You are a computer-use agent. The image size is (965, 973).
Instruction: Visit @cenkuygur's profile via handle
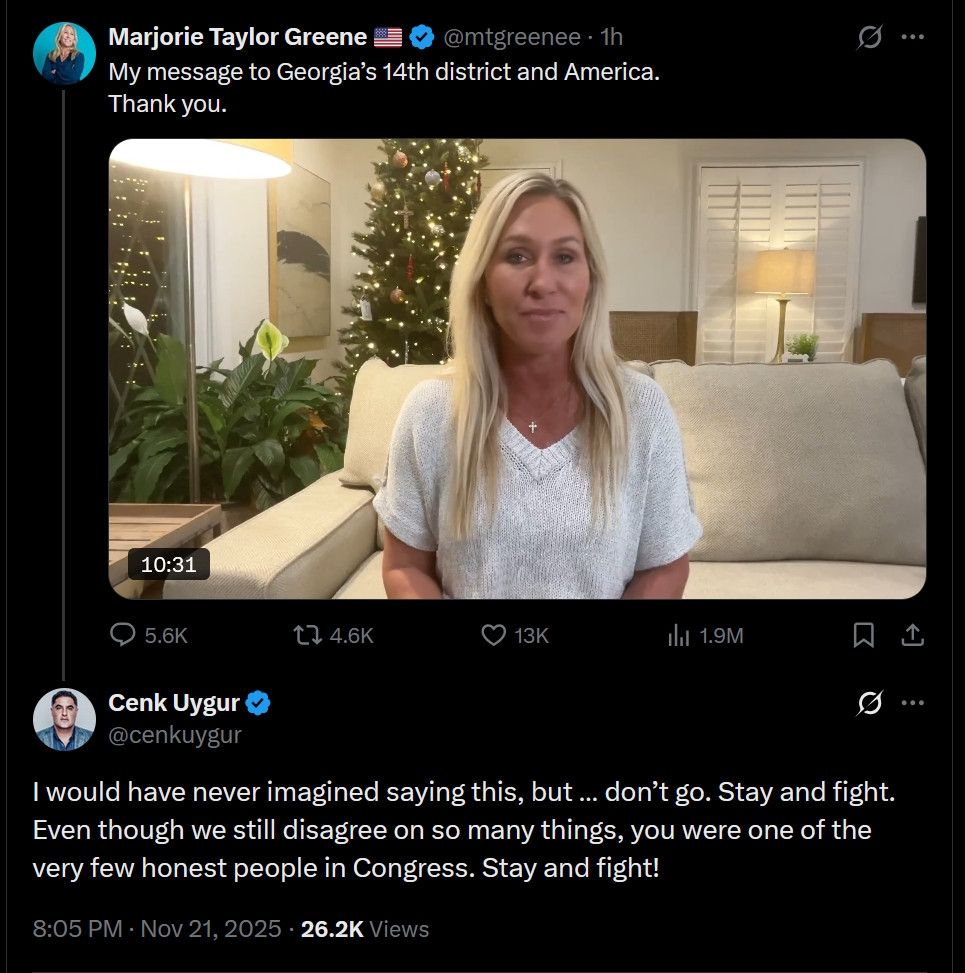174,736
